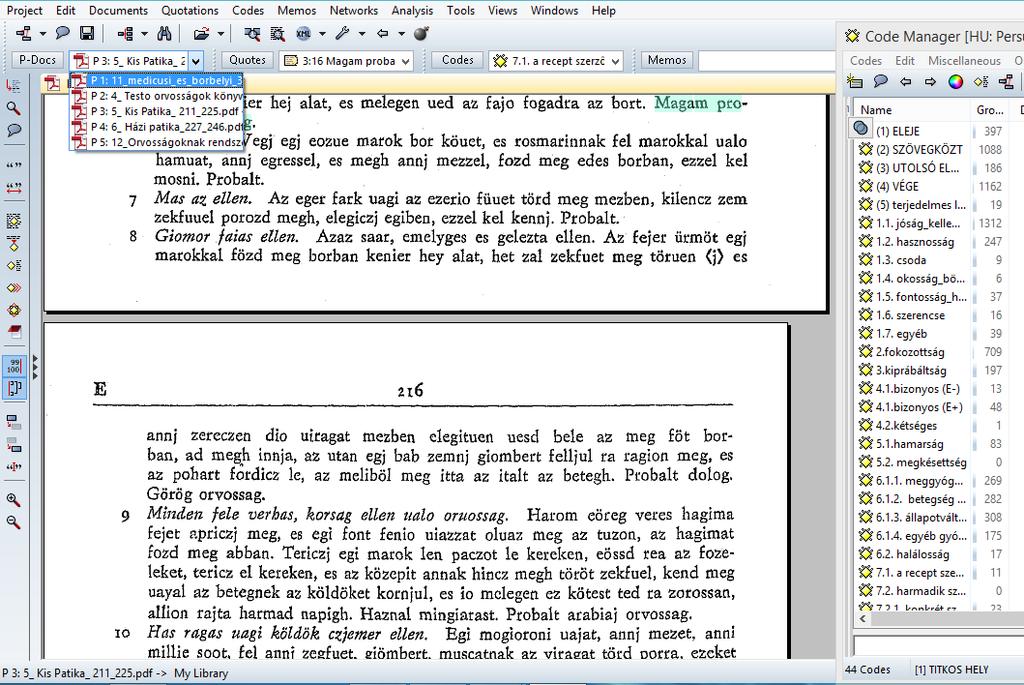Click the speech bubble icon in left sidebar
The image size is (1024, 685).
click(13, 130)
